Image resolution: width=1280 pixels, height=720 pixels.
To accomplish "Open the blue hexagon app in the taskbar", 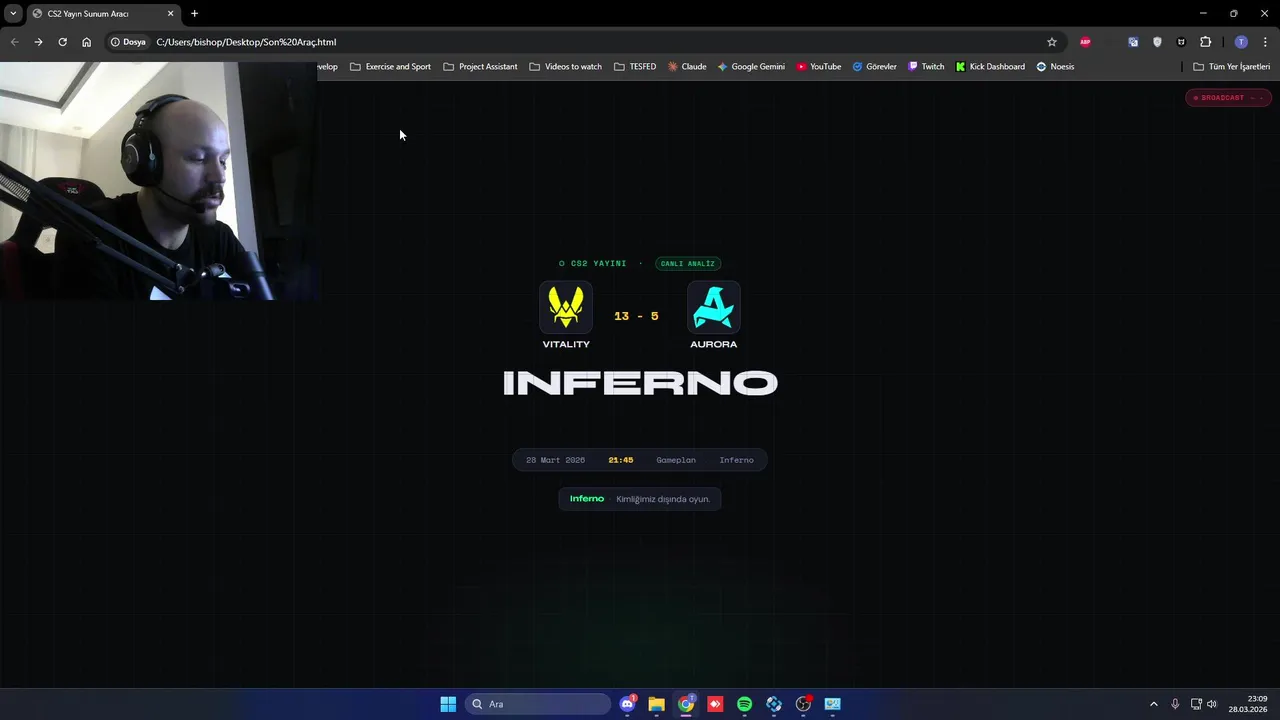I will click(774, 704).
